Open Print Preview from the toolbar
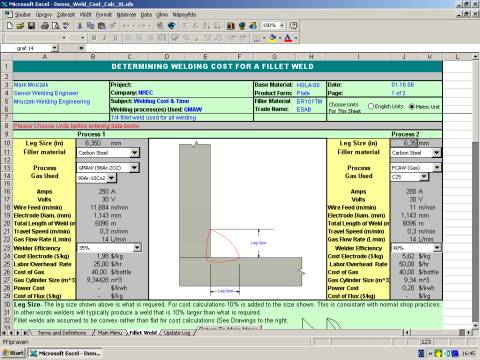Image resolution: width=480 pixels, height=360 pixels. click(x=55, y=26)
